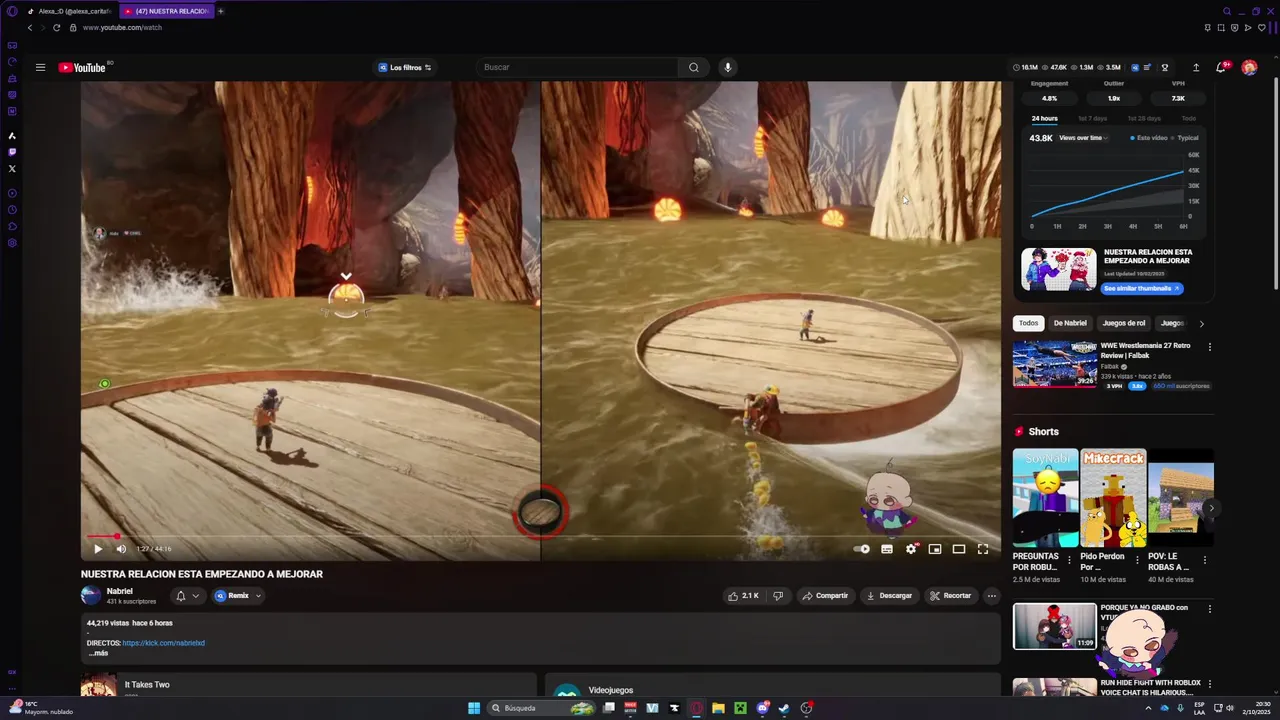
Task: Click See similar thumbnails button
Action: pos(1142,288)
